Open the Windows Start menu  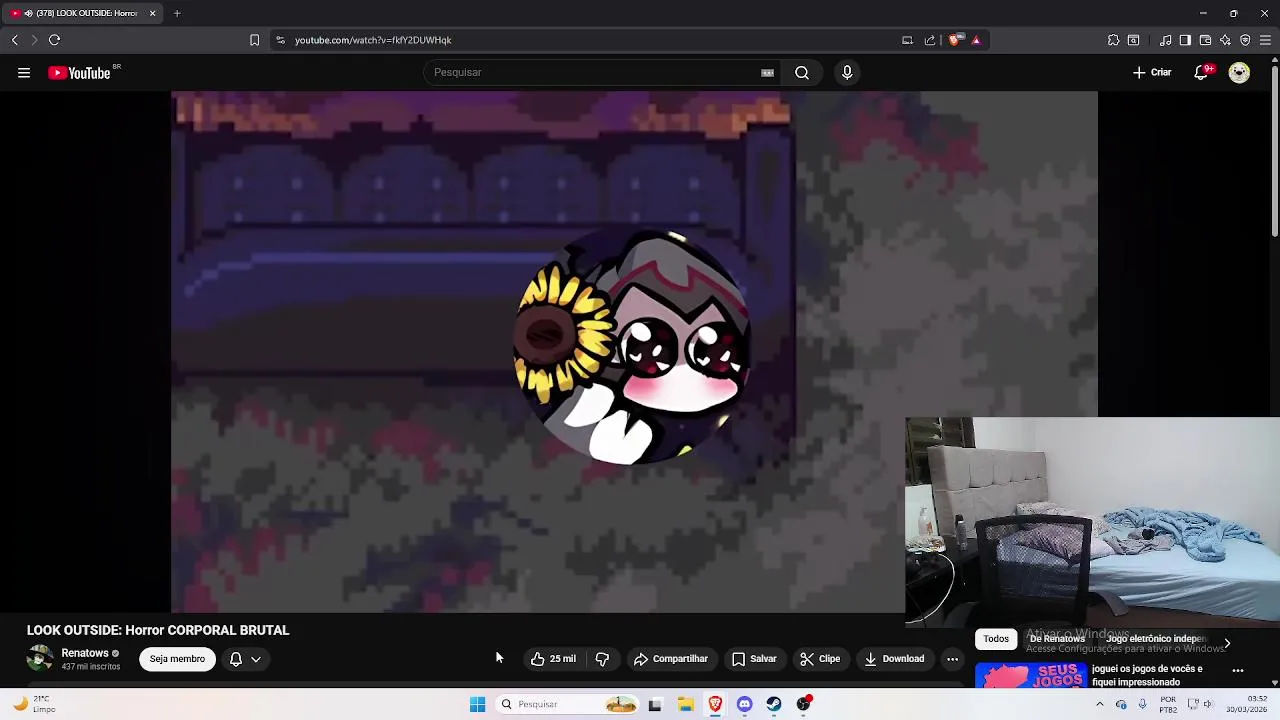click(477, 705)
